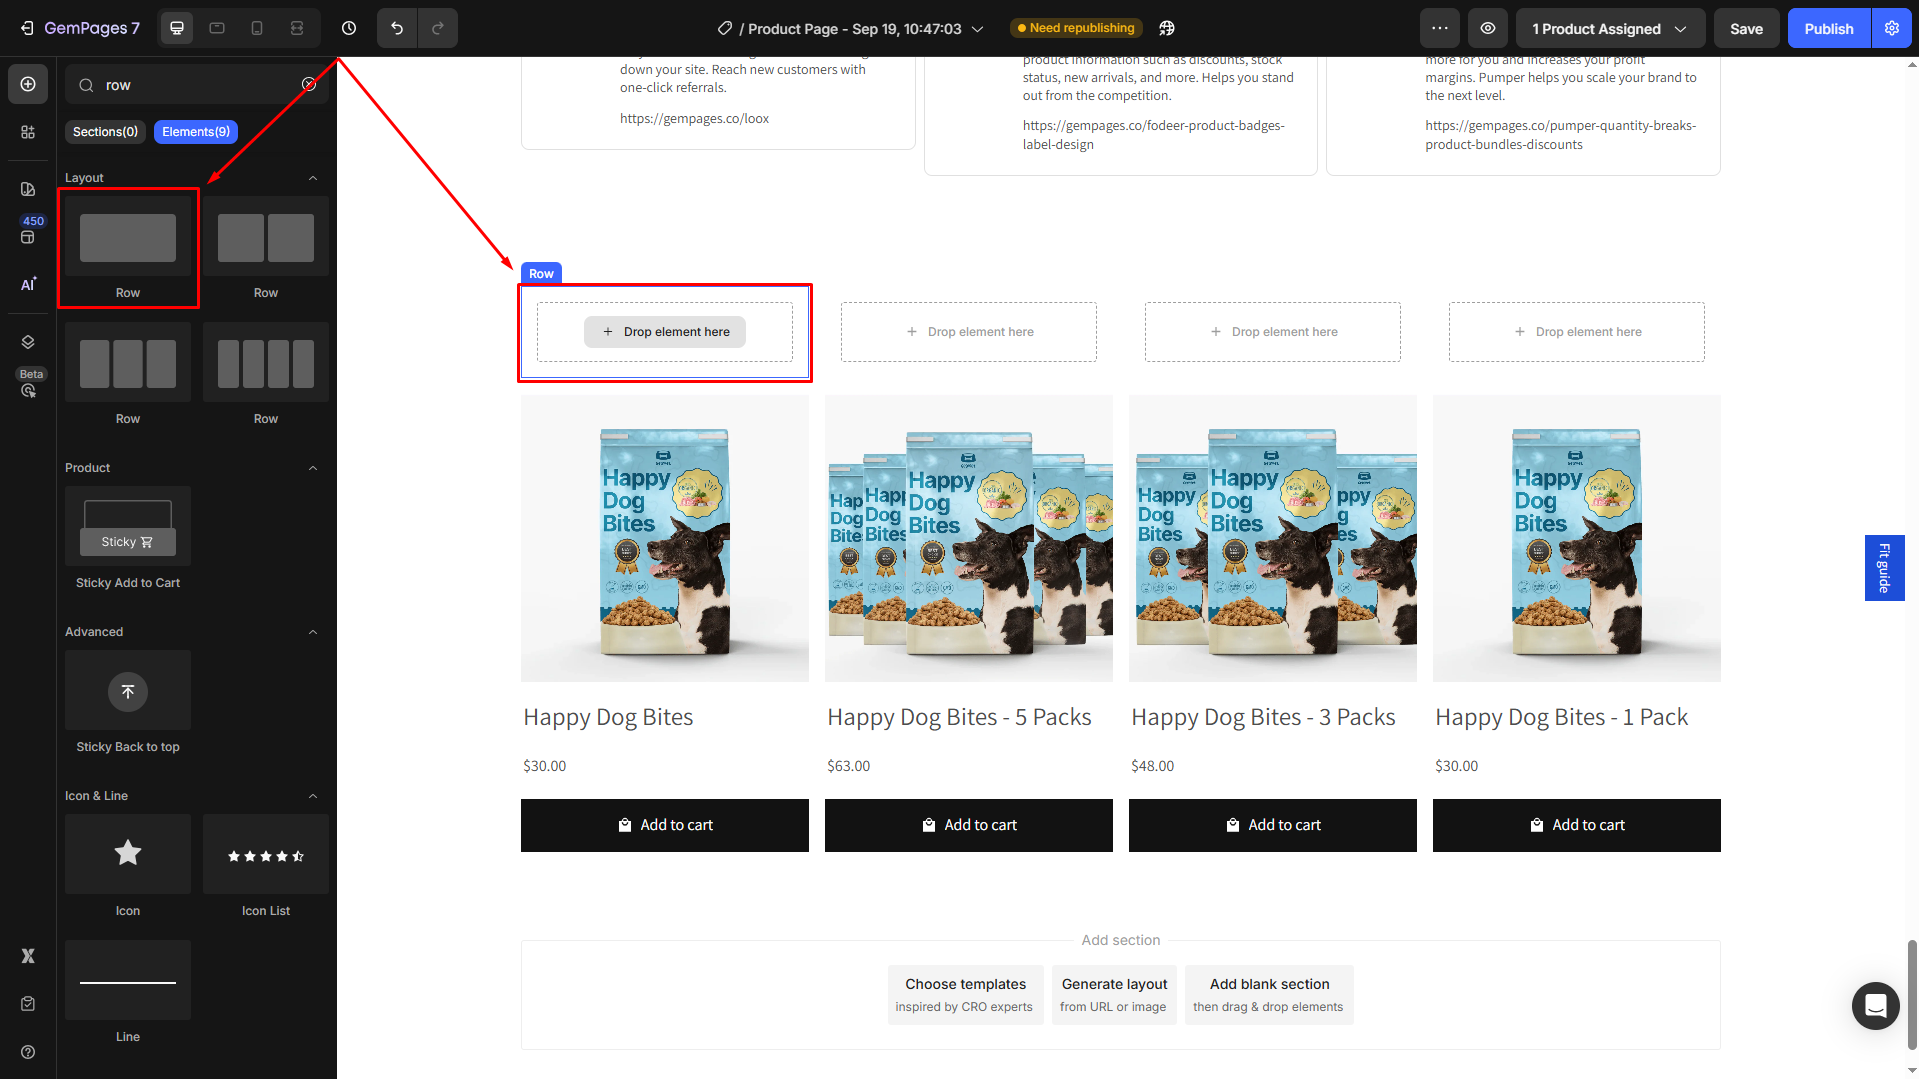1919x1079 pixels.
Task: Collapse the Icon & Line section
Action: 313,796
